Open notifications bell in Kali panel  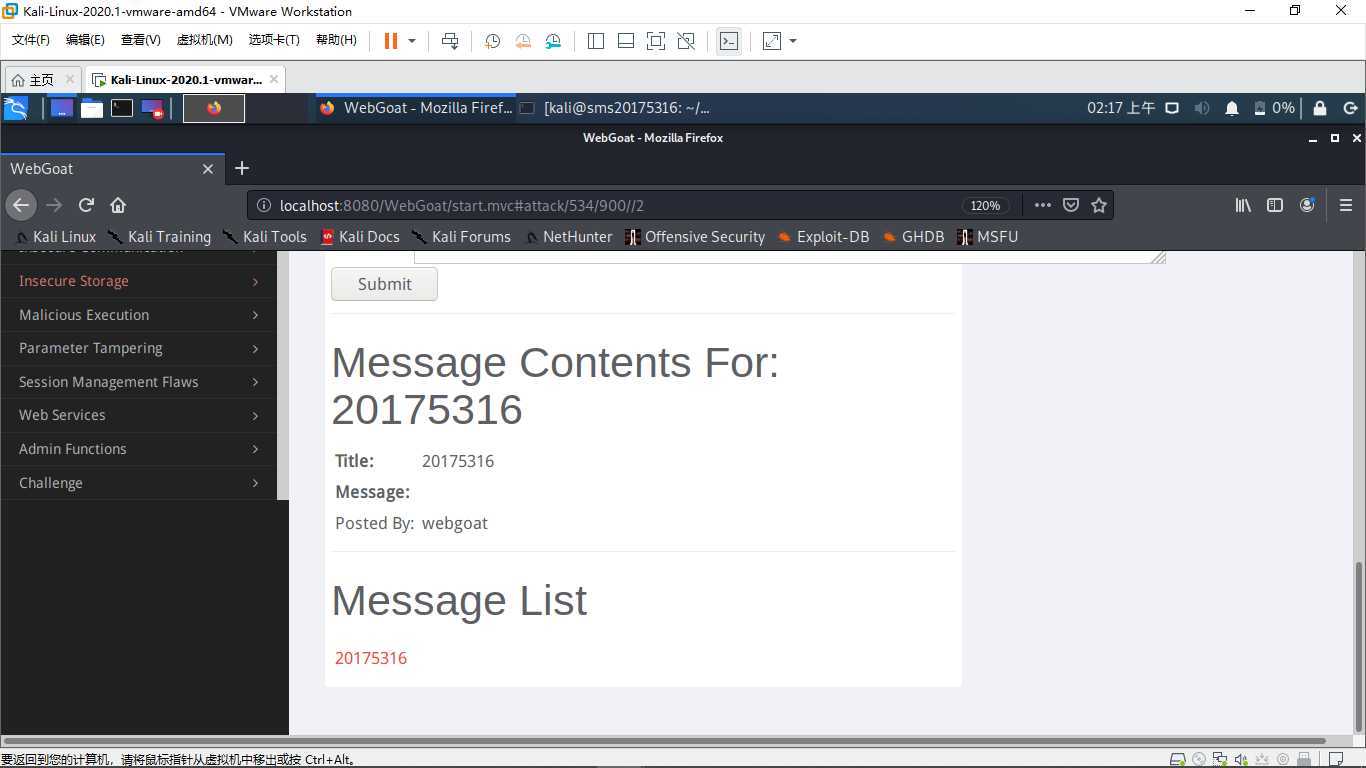pos(1232,108)
